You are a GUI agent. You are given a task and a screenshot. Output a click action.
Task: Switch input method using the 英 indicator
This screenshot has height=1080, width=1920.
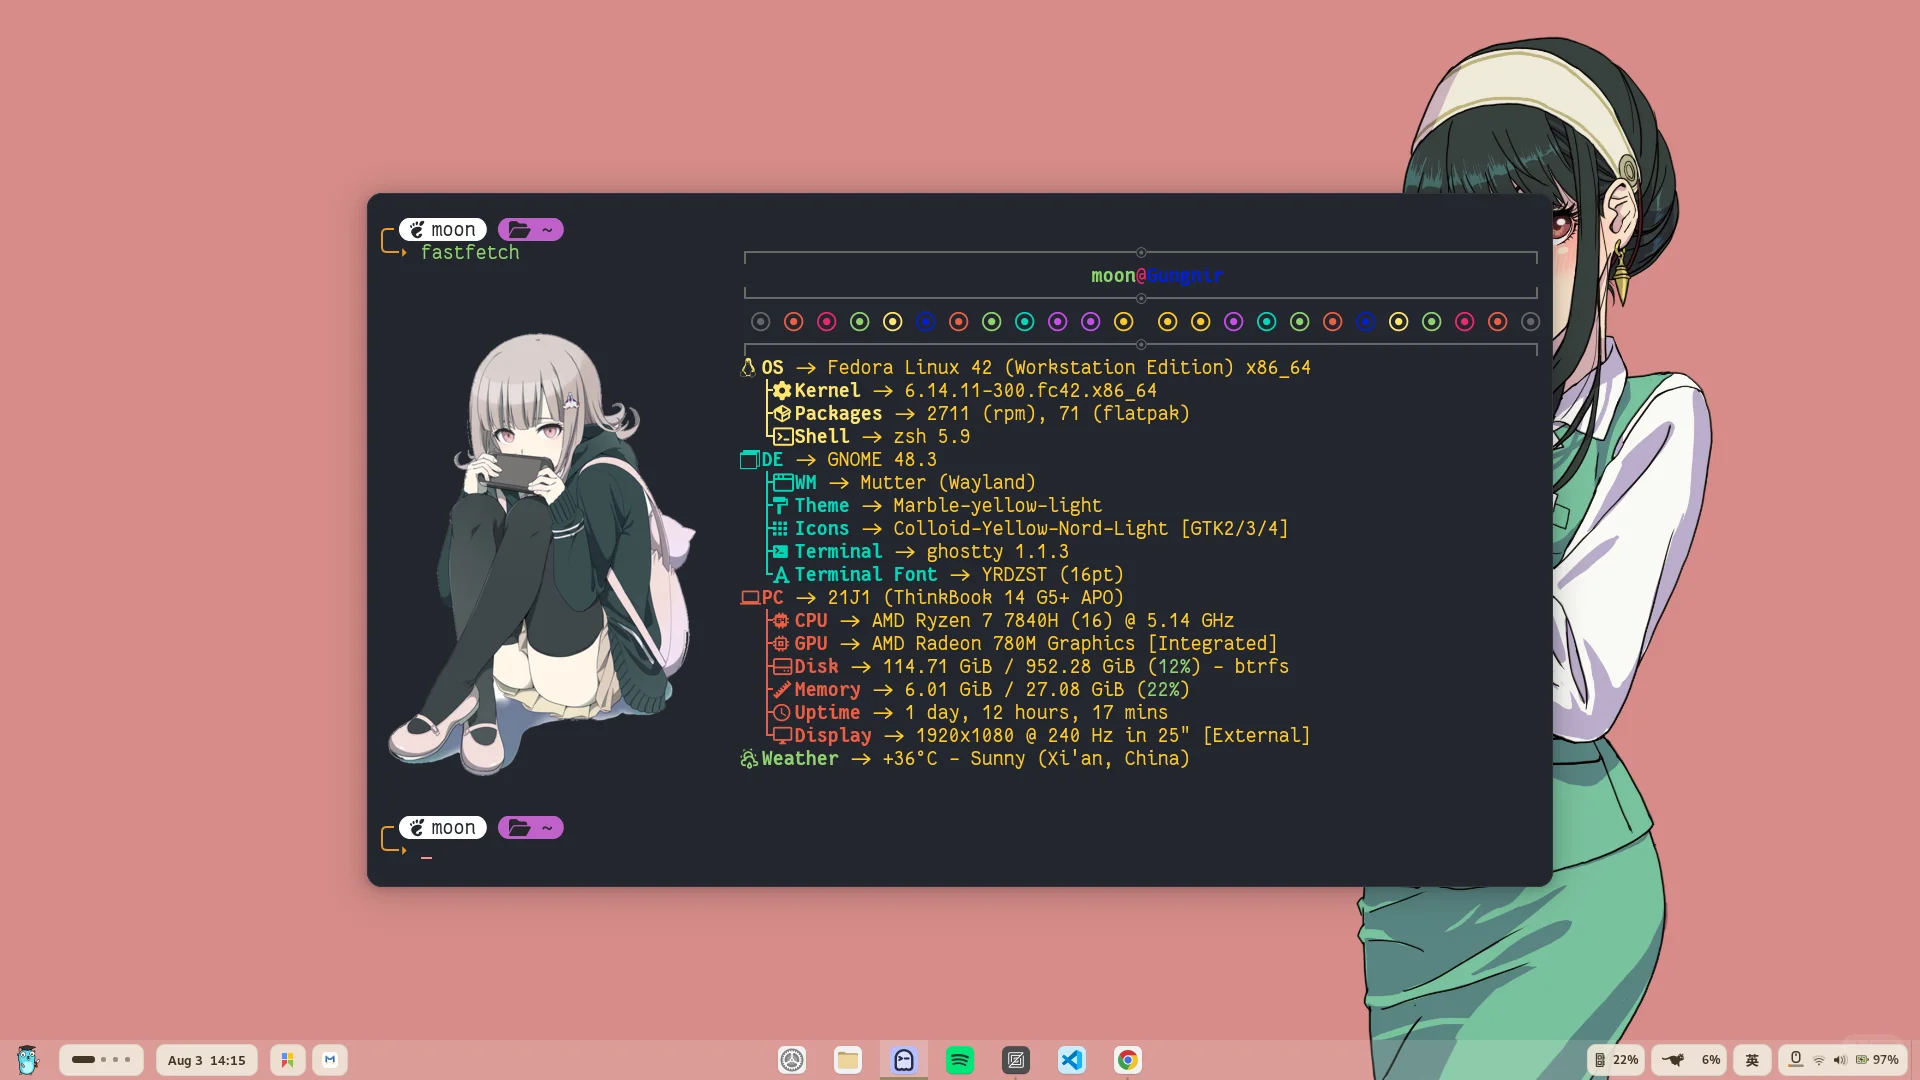[1753, 1059]
